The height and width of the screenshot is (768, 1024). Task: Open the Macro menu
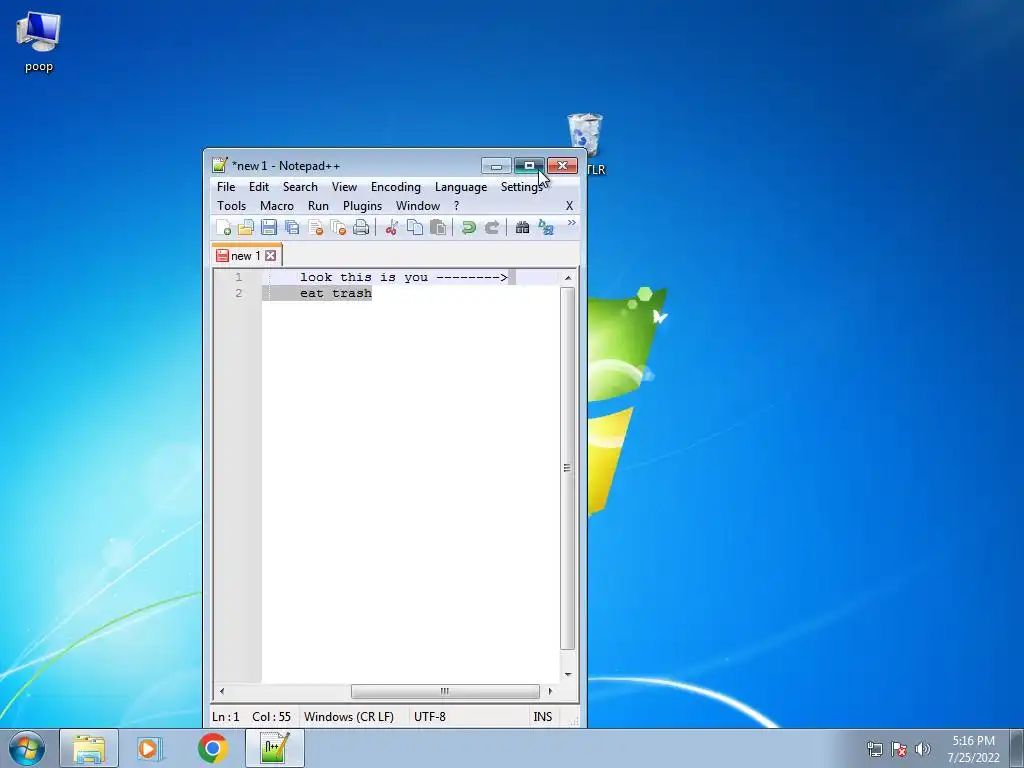click(277, 206)
